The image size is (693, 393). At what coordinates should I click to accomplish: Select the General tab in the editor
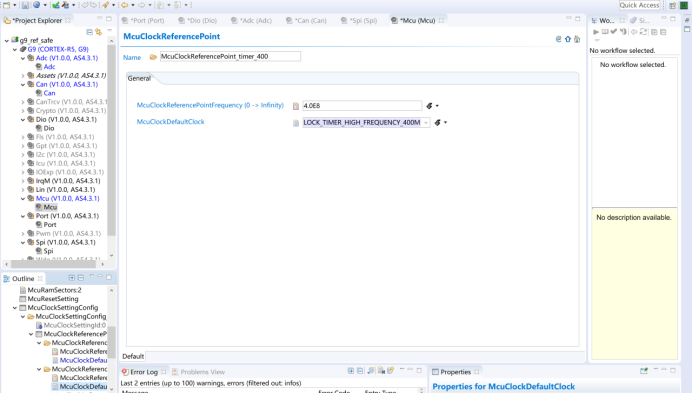tap(139, 78)
